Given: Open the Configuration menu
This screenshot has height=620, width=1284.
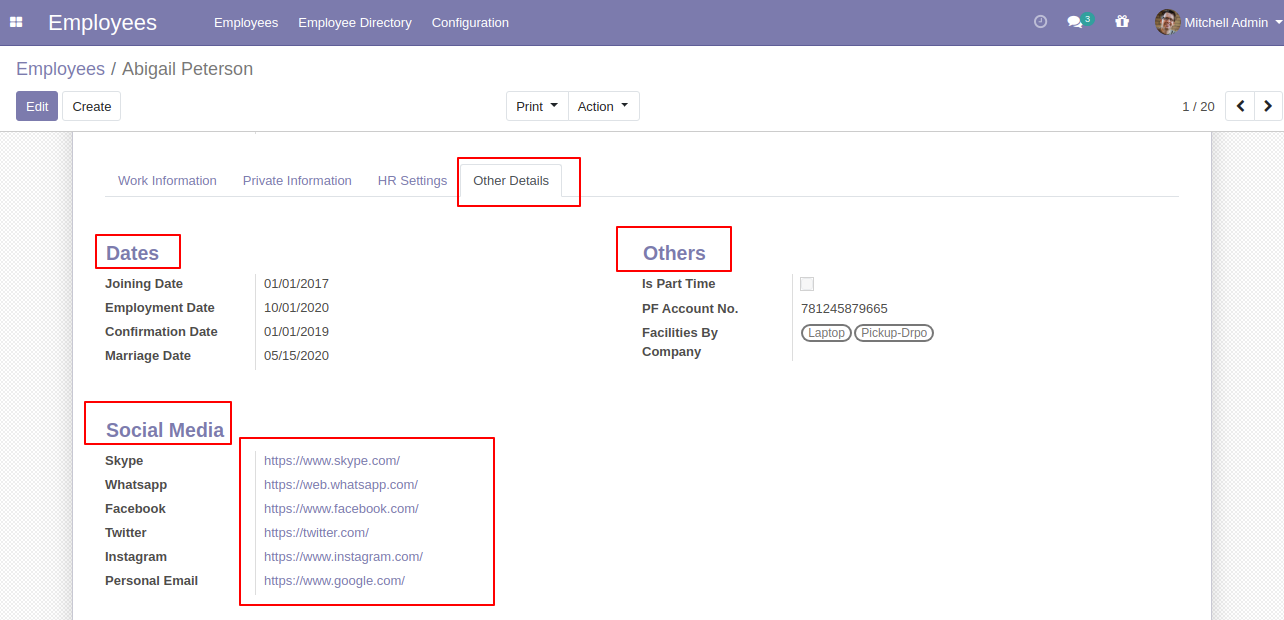Looking at the screenshot, I should coord(470,22).
